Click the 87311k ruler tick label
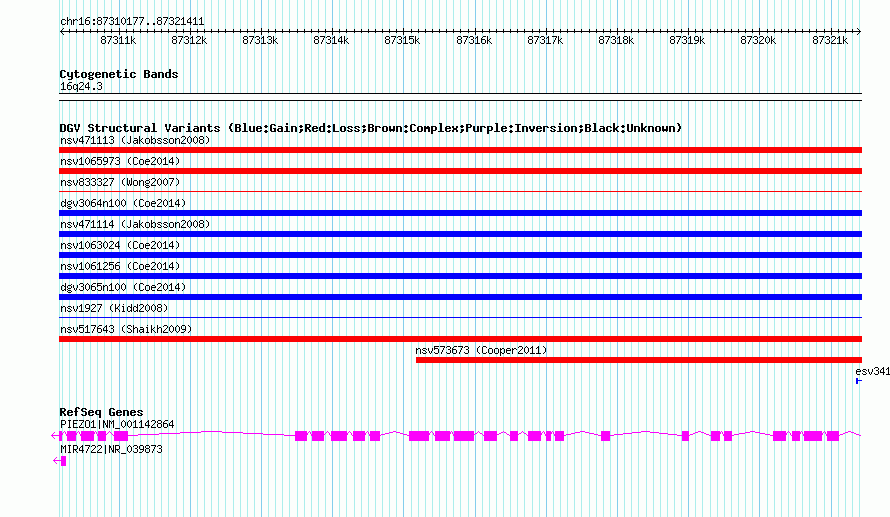Viewport: 890px width, 517px height. point(118,40)
